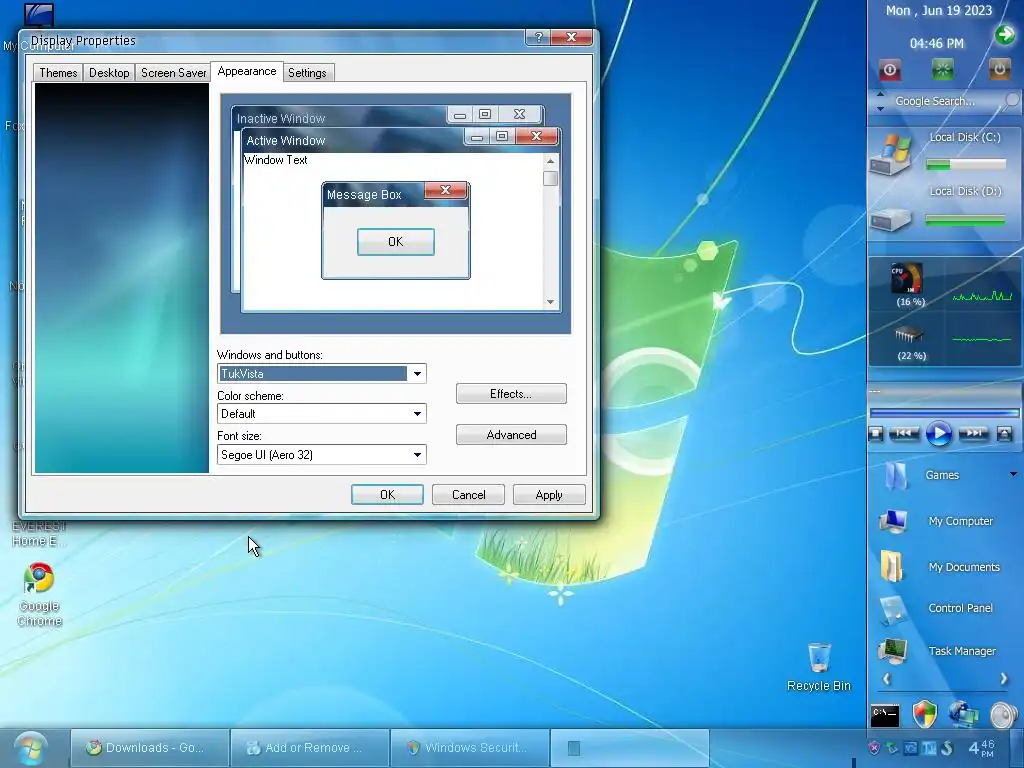
Task: Click the orange power standby icon in sidebar
Action: click(999, 69)
